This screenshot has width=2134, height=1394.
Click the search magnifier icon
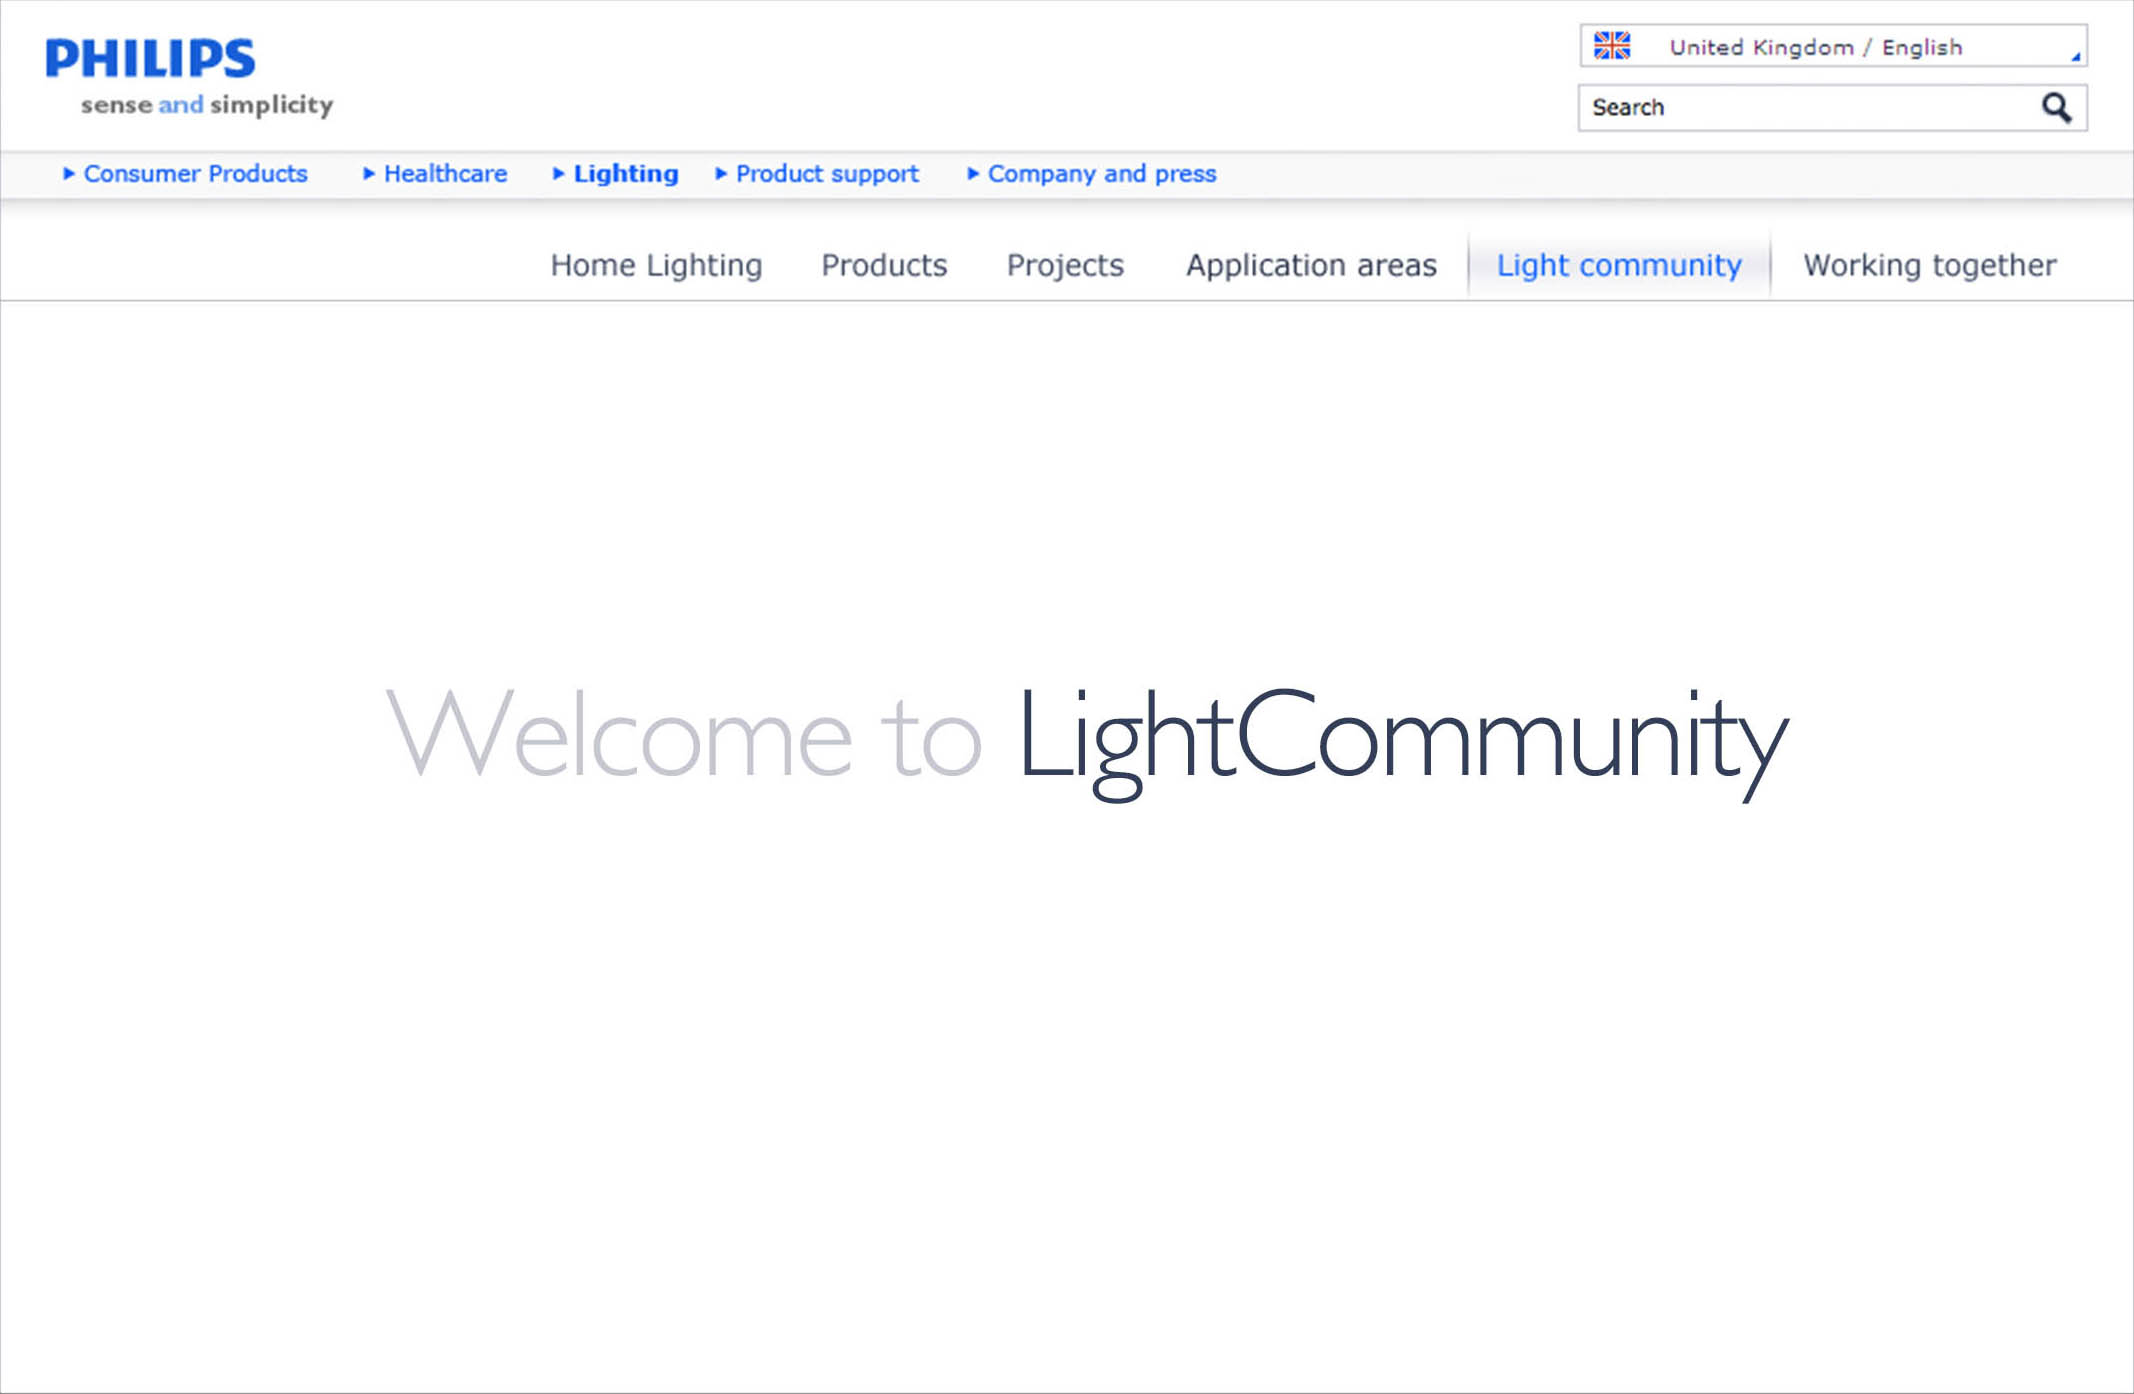point(2056,107)
